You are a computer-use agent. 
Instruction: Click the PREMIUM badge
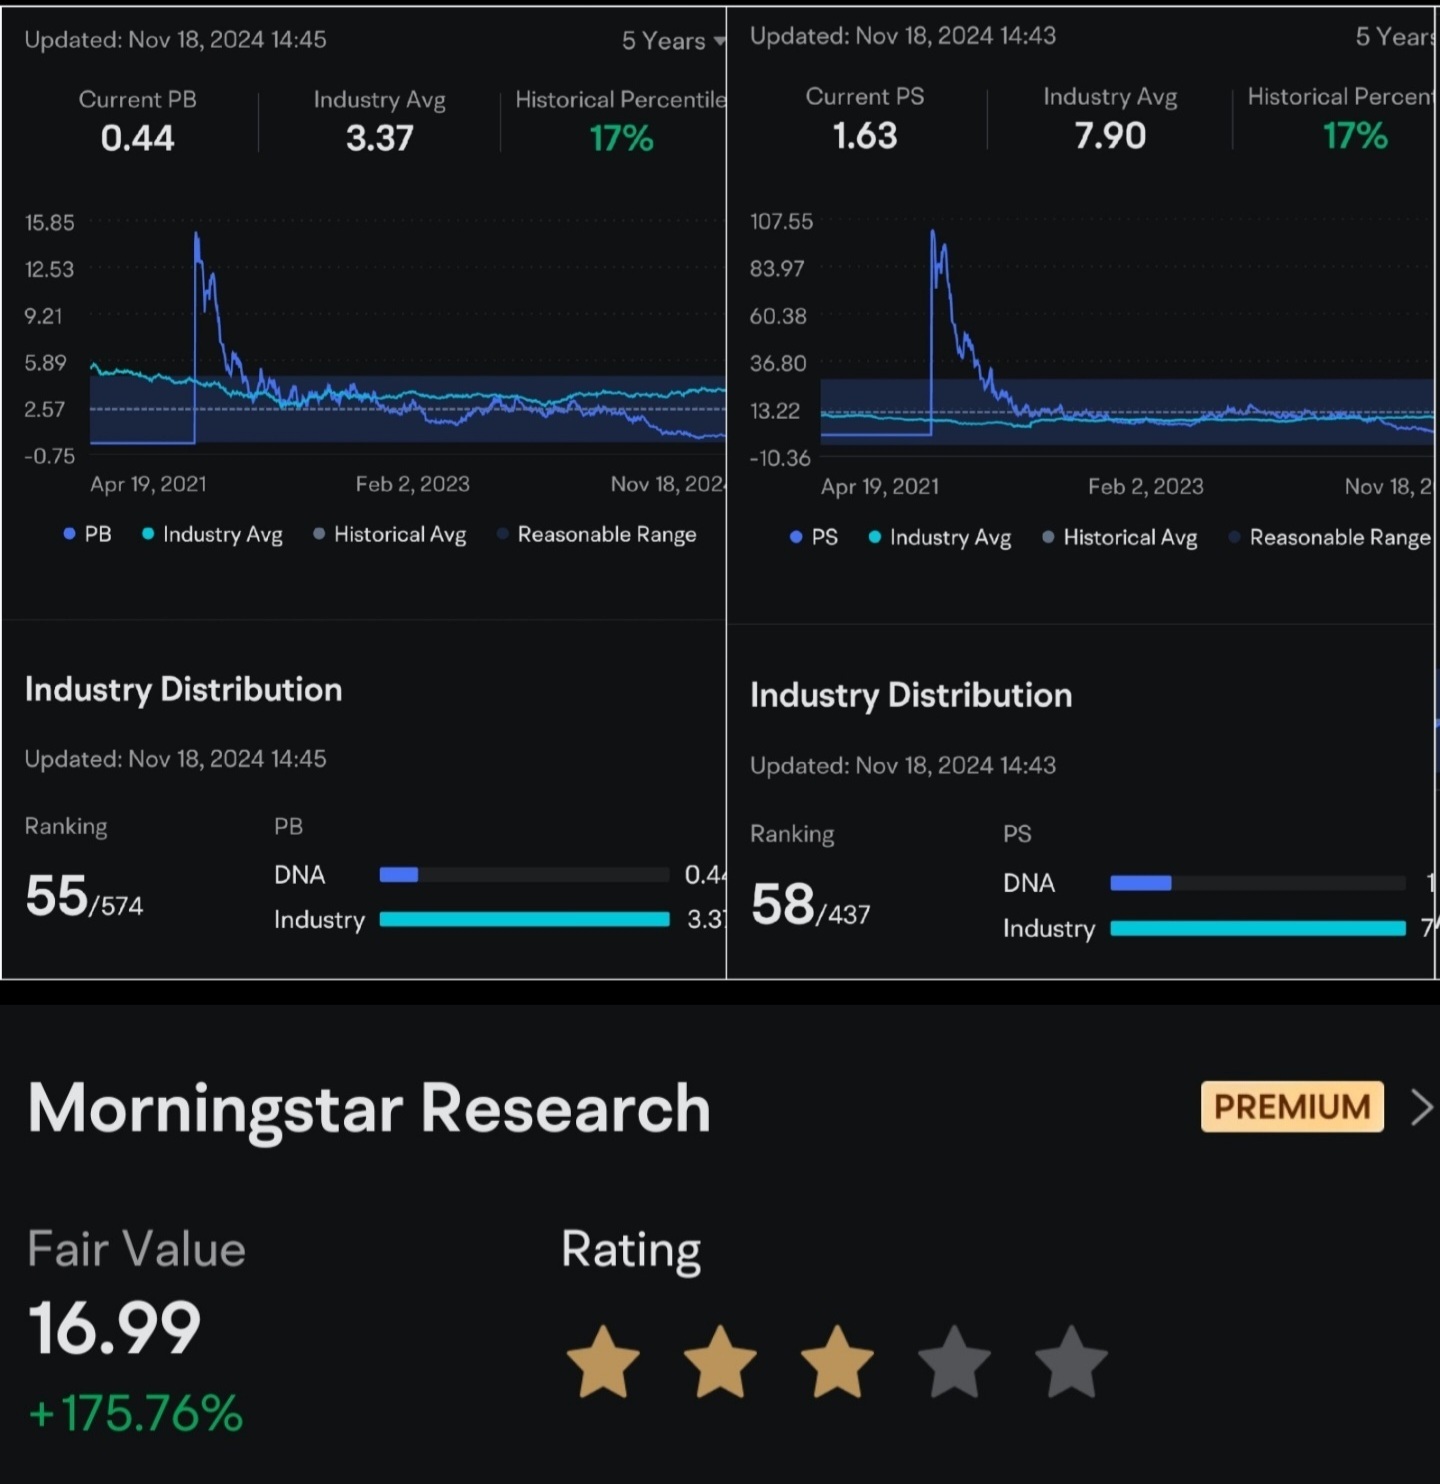[x=1292, y=1107]
